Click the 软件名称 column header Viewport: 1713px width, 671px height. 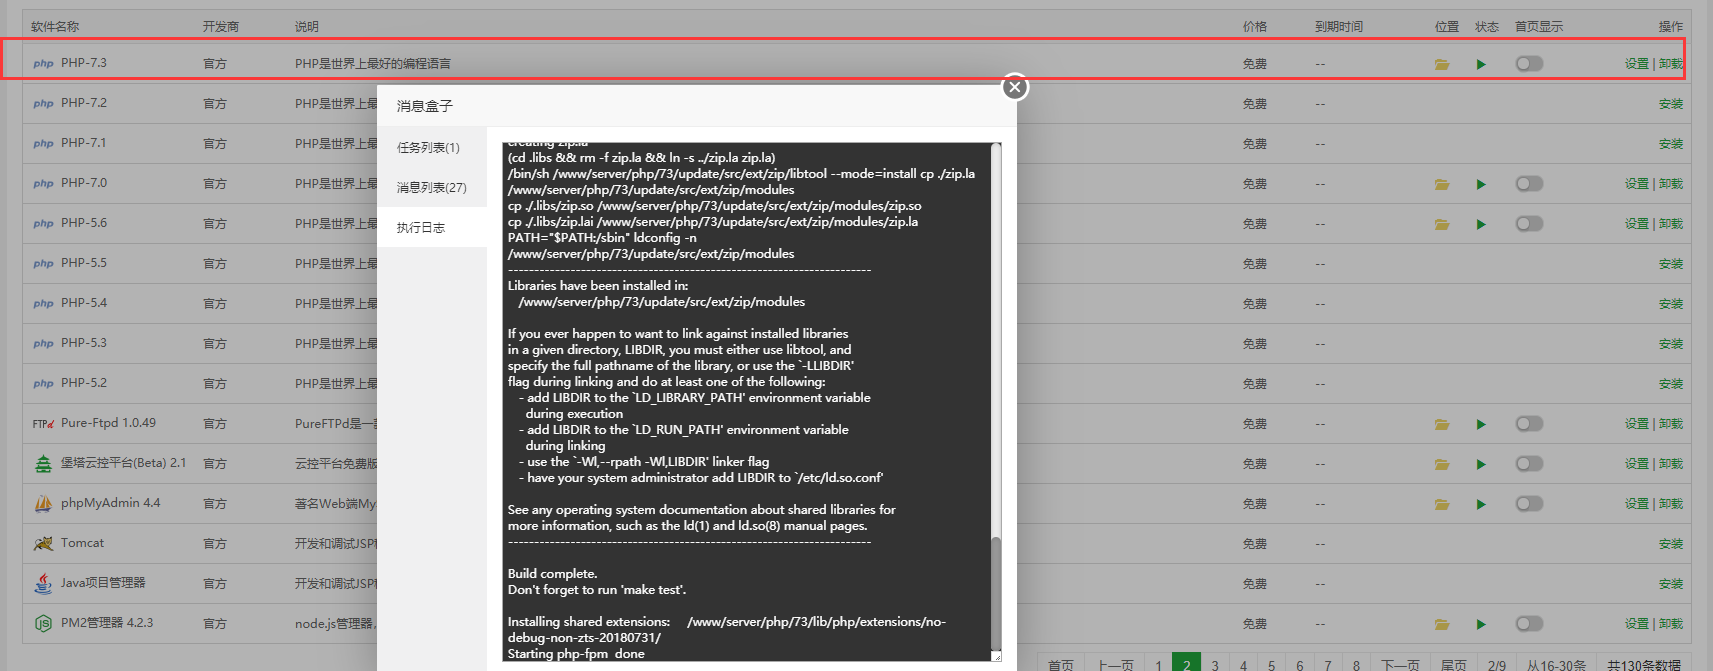click(55, 27)
